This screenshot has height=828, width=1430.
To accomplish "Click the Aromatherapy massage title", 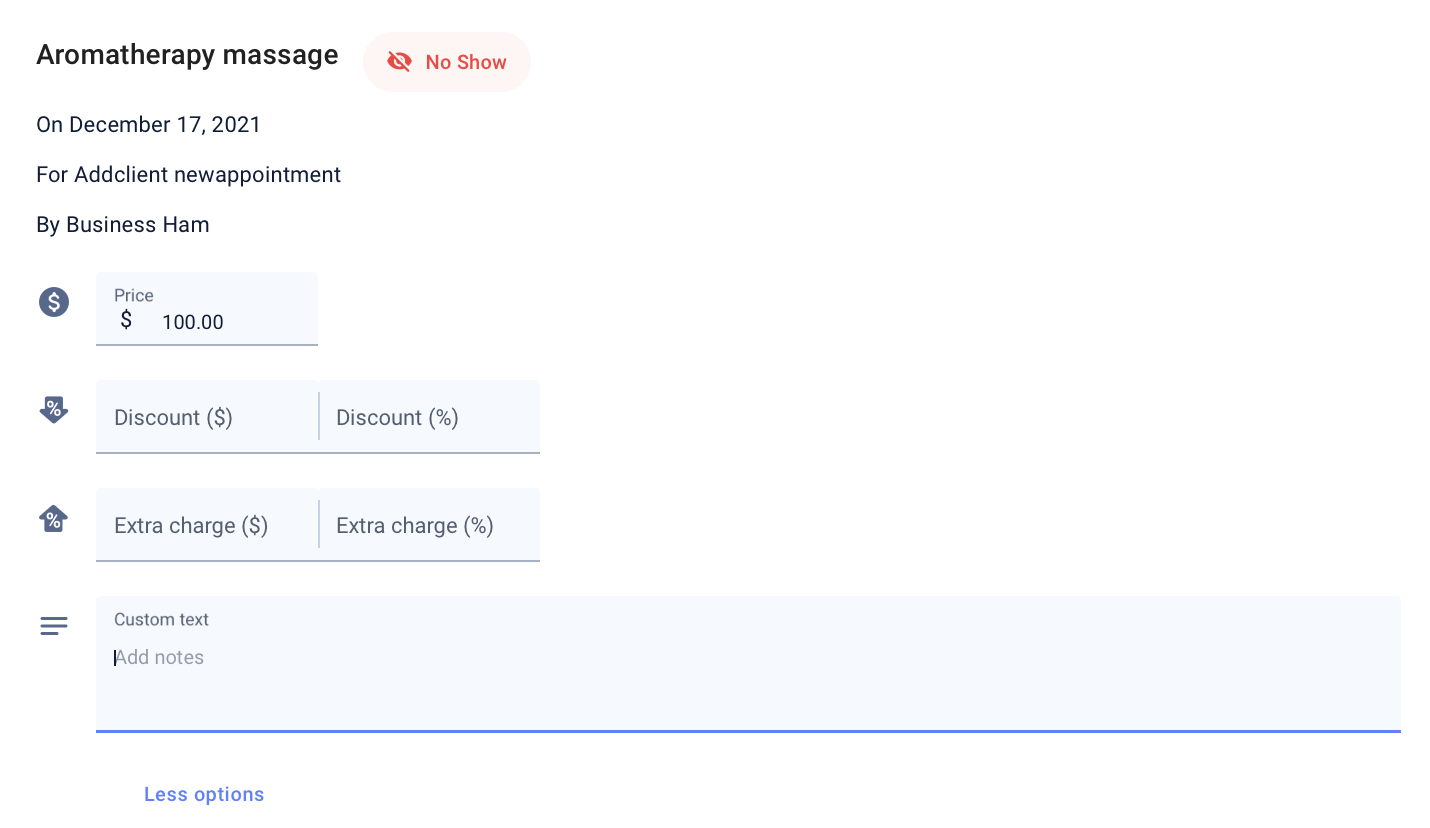I will [187, 54].
